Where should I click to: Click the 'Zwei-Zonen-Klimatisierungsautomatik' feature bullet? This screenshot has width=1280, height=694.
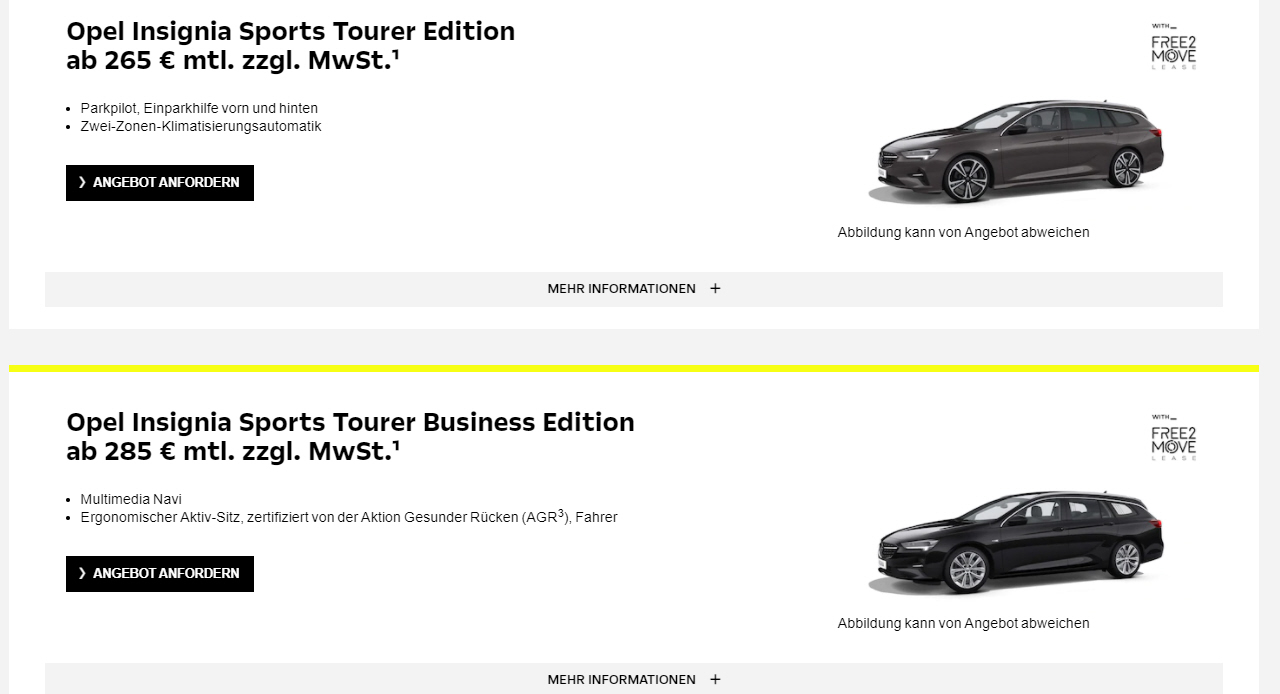click(x=201, y=127)
